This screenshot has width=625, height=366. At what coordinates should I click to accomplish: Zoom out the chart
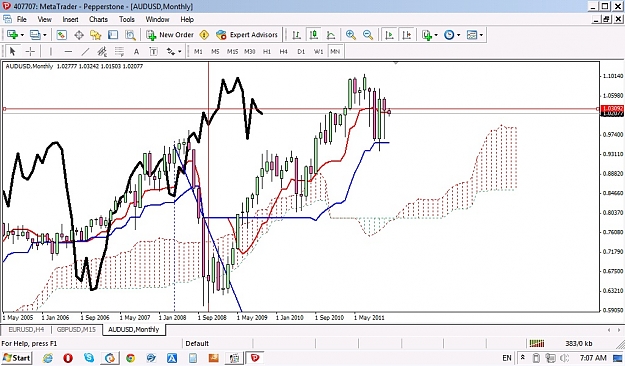click(368, 35)
